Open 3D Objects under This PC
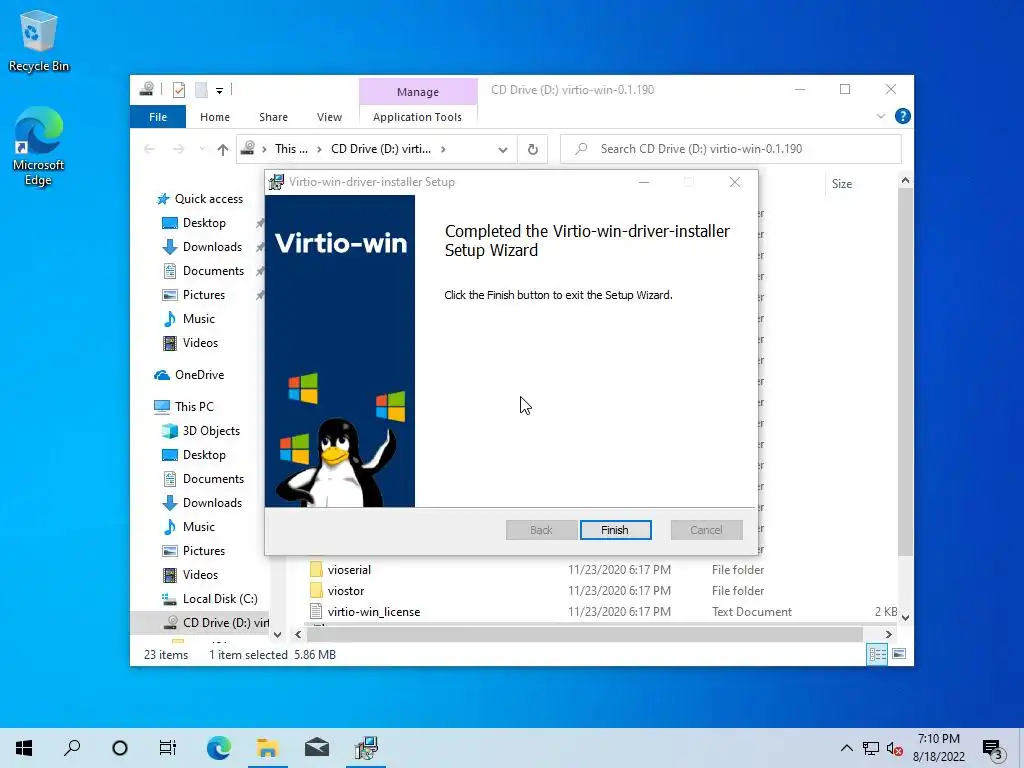Image resolution: width=1024 pixels, height=768 pixels. click(211, 431)
